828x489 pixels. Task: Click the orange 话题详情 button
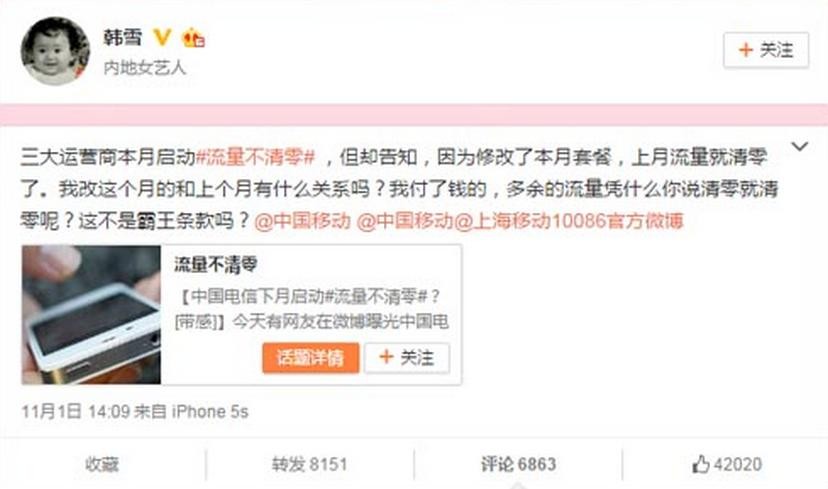310,358
